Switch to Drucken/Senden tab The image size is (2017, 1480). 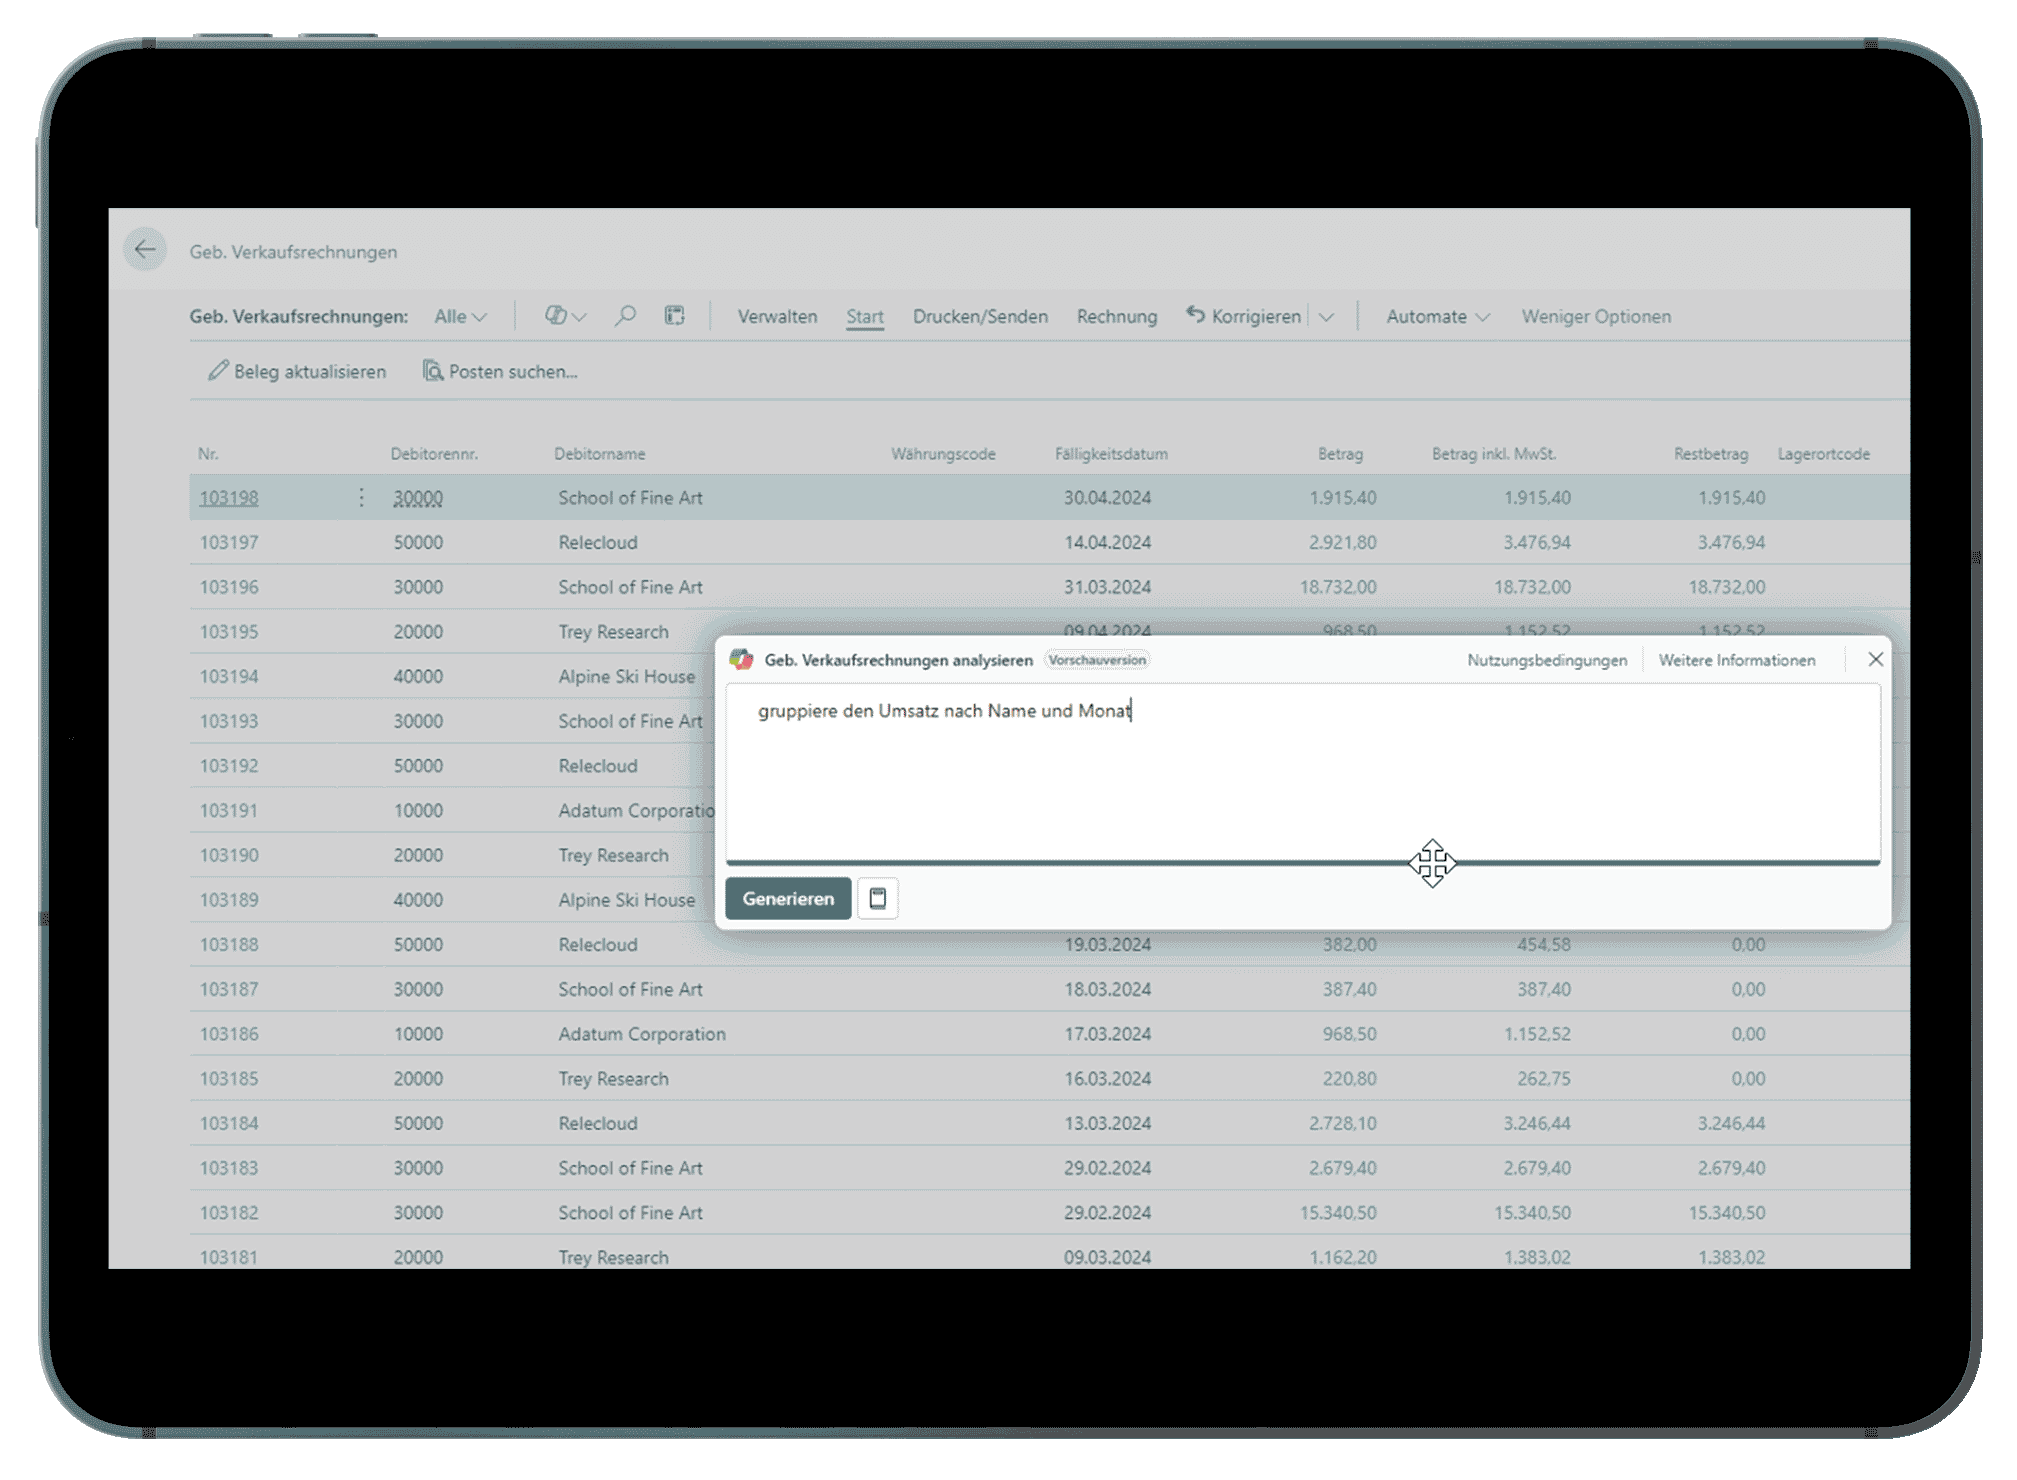tap(980, 316)
